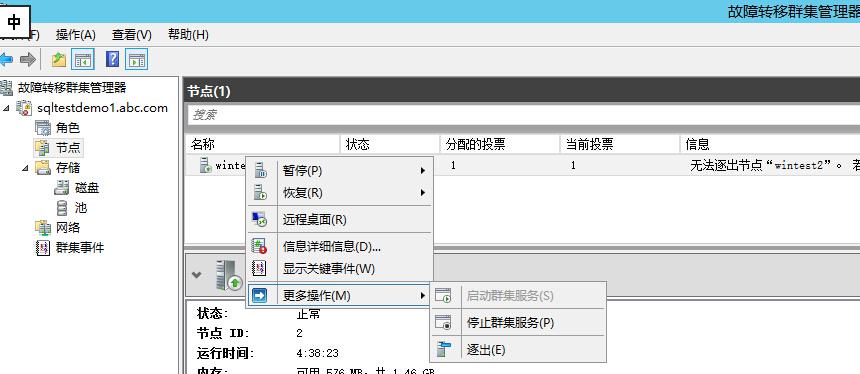Click the 逐出 evict icon in submenu
Viewport: 860px width, 374px height.
tap(443, 349)
